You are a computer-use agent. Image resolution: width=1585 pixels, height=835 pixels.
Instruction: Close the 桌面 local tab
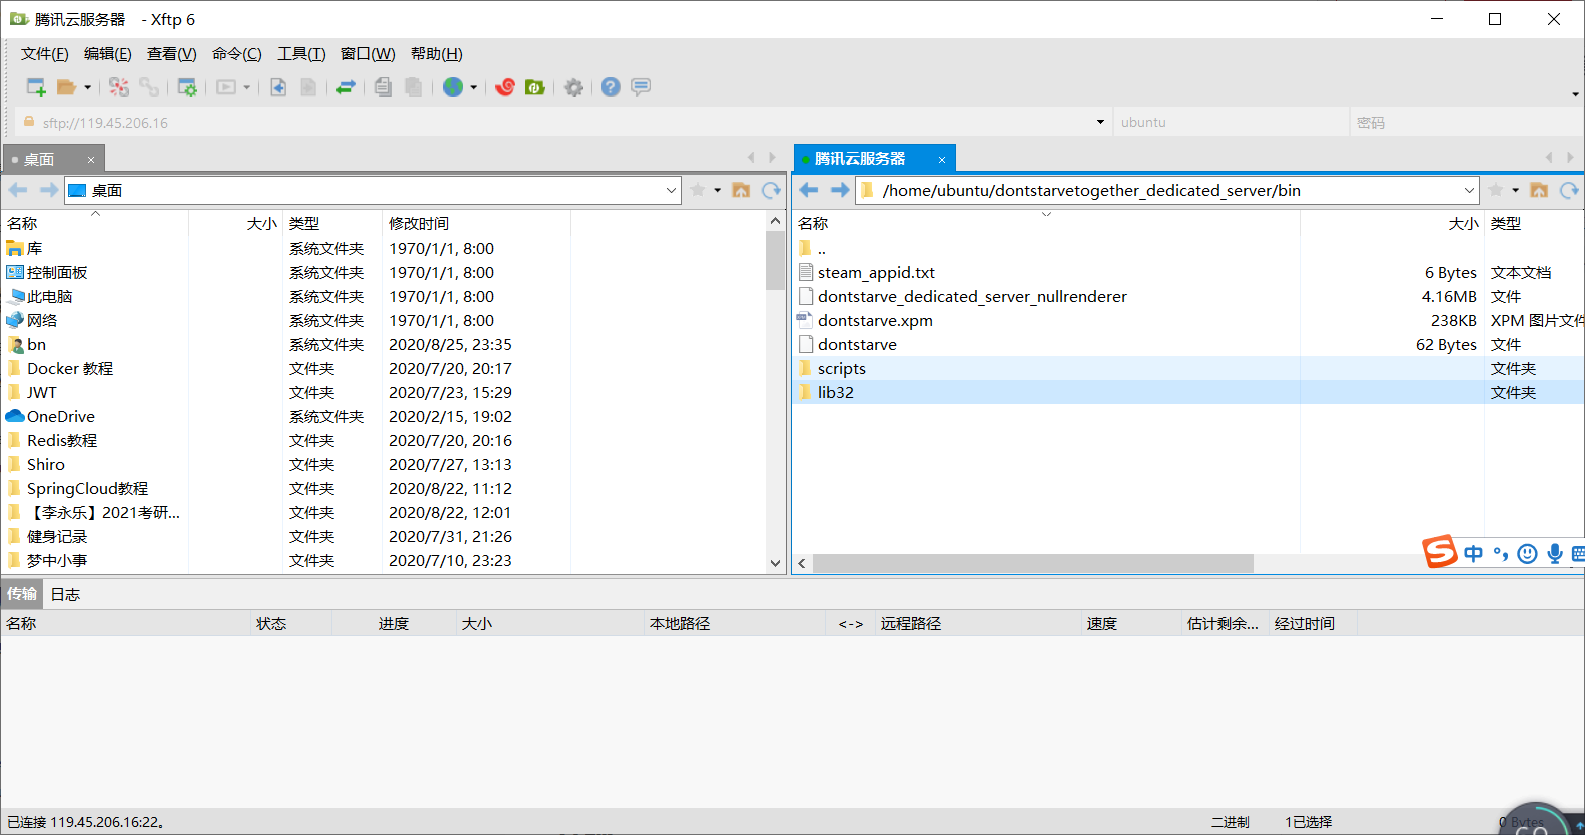pos(91,160)
